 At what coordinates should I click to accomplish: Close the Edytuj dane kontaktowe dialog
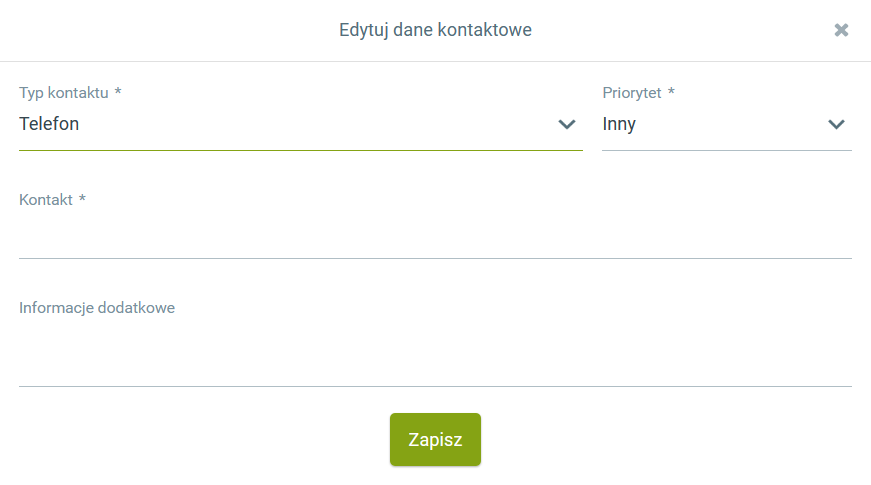[x=841, y=30]
